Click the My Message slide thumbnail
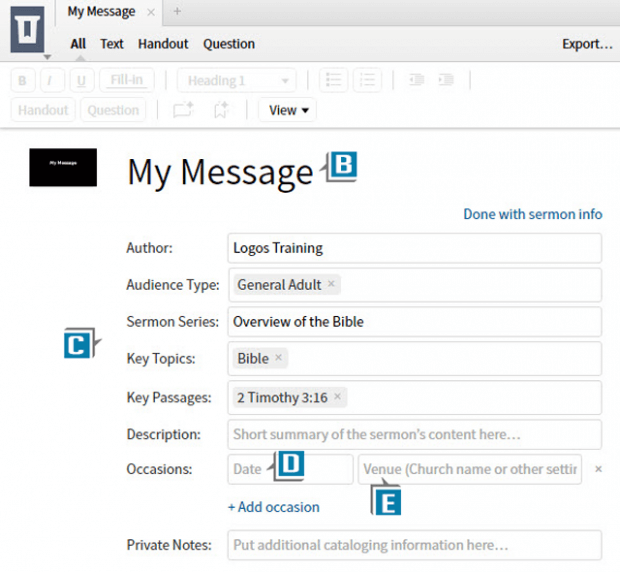 (63, 167)
